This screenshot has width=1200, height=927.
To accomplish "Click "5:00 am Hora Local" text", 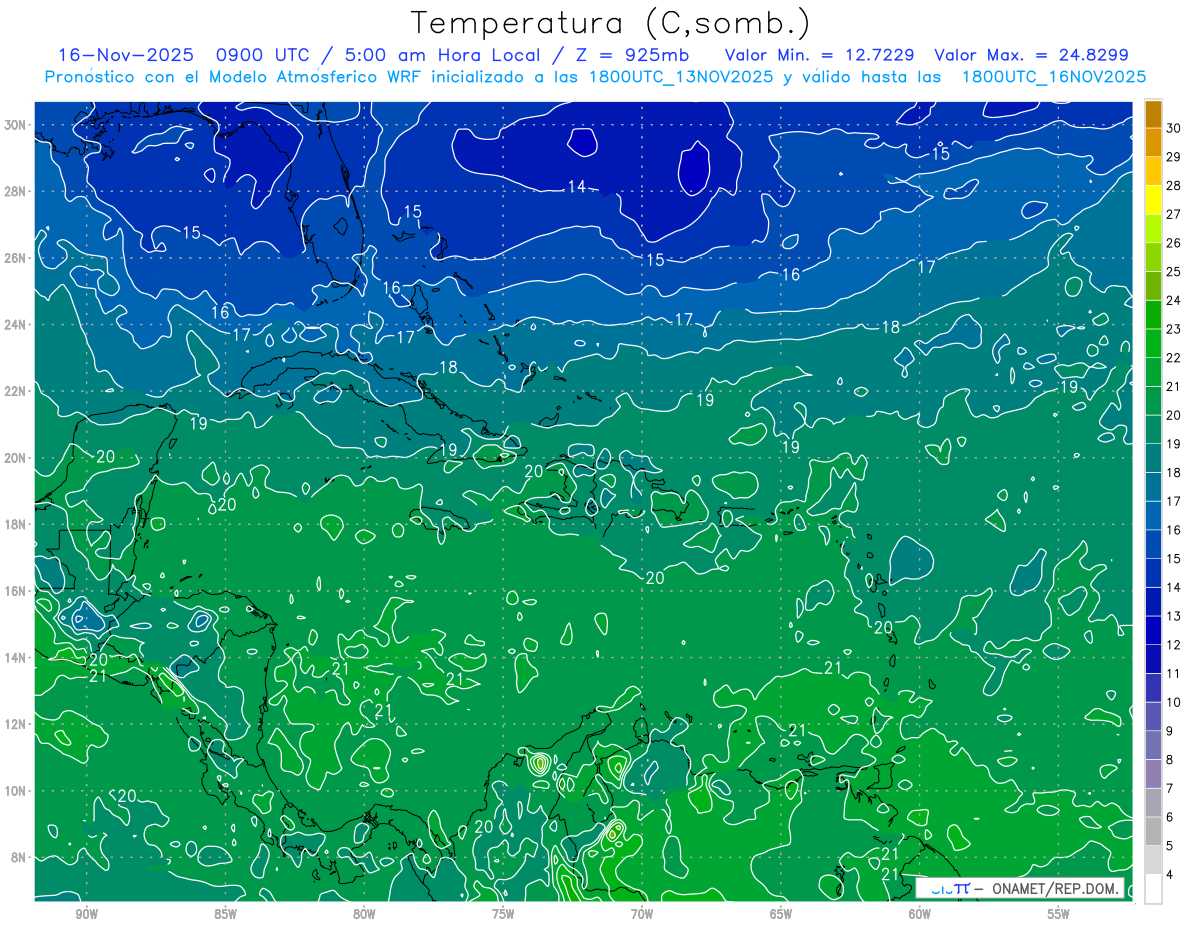I will pyautogui.click(x=437, y=55).
